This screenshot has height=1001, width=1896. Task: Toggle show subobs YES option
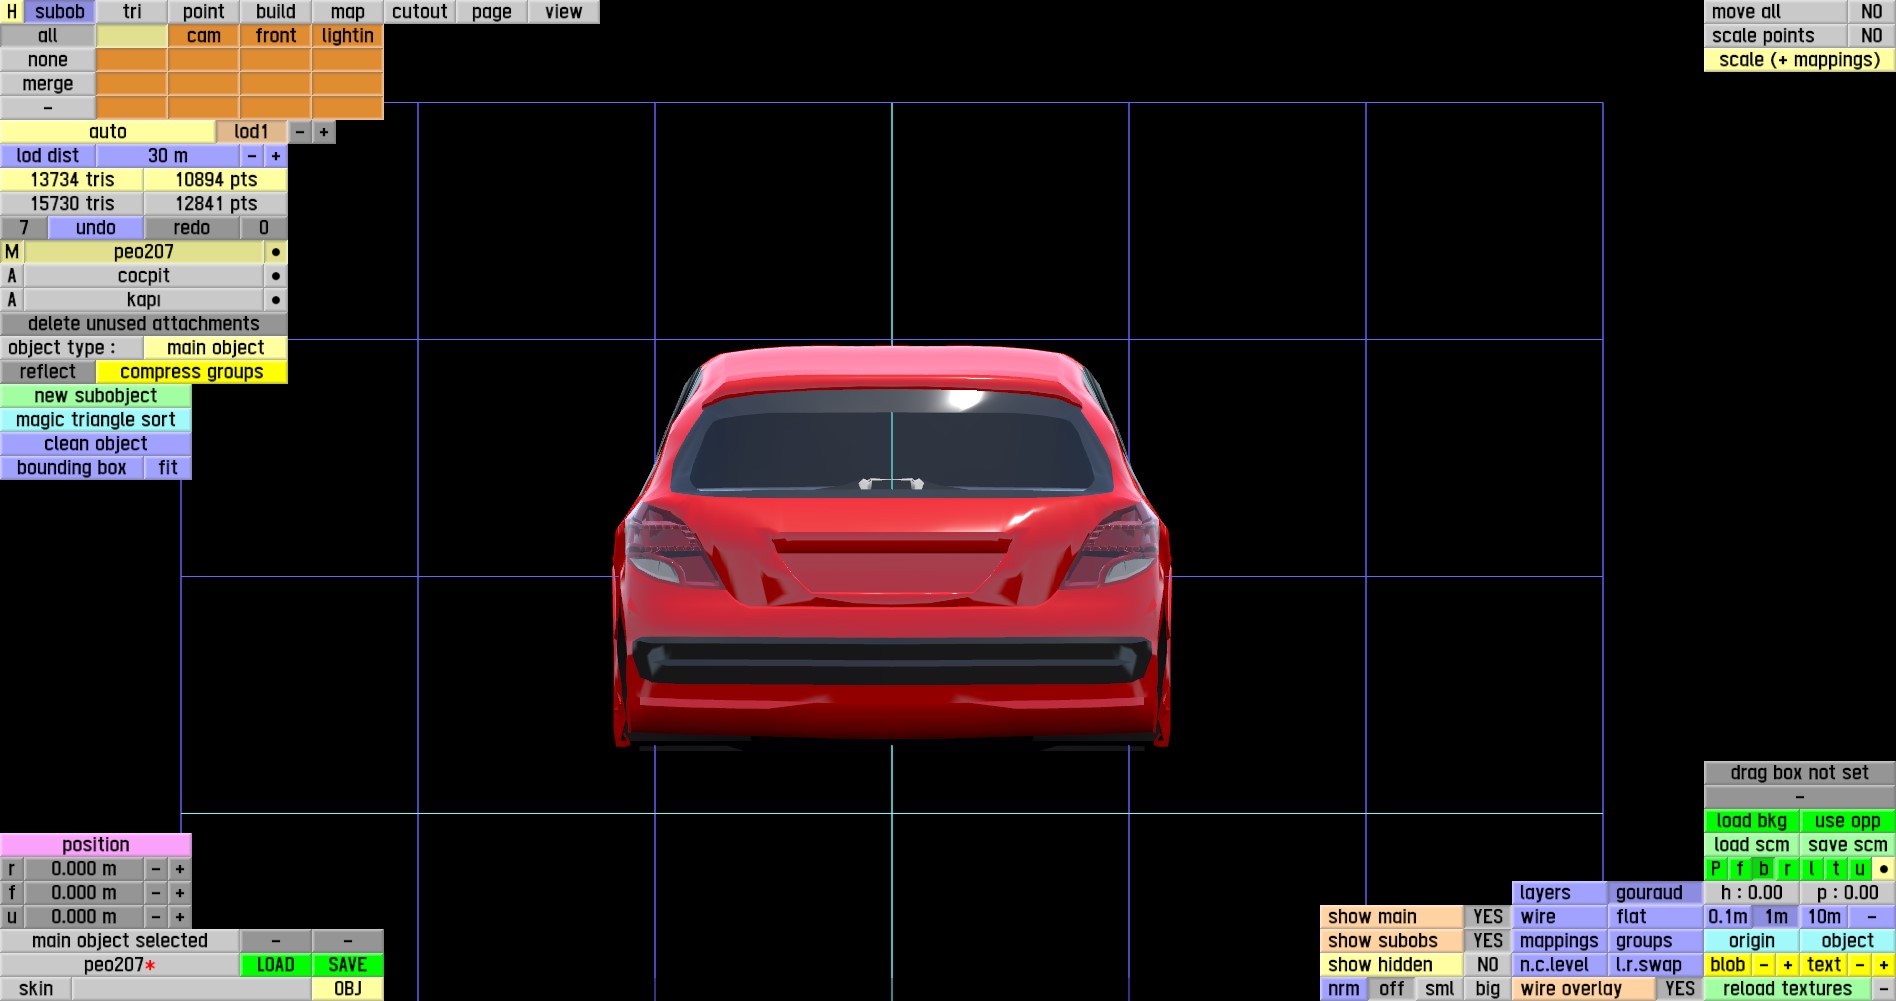[1488, 941]
